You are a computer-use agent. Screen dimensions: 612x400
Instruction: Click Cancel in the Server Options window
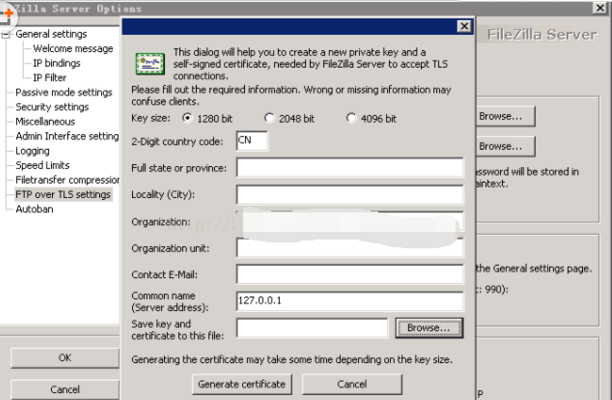(65, 389)
